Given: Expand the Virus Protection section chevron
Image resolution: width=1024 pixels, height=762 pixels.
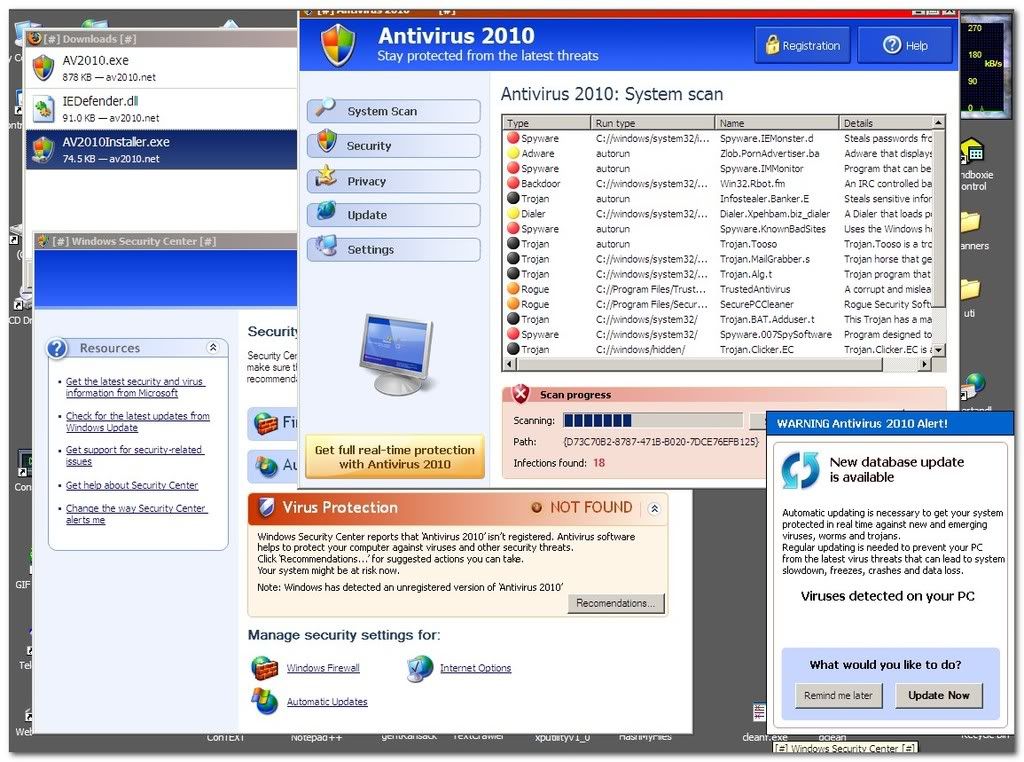Looking at the screenshot, I should point(654,508).
